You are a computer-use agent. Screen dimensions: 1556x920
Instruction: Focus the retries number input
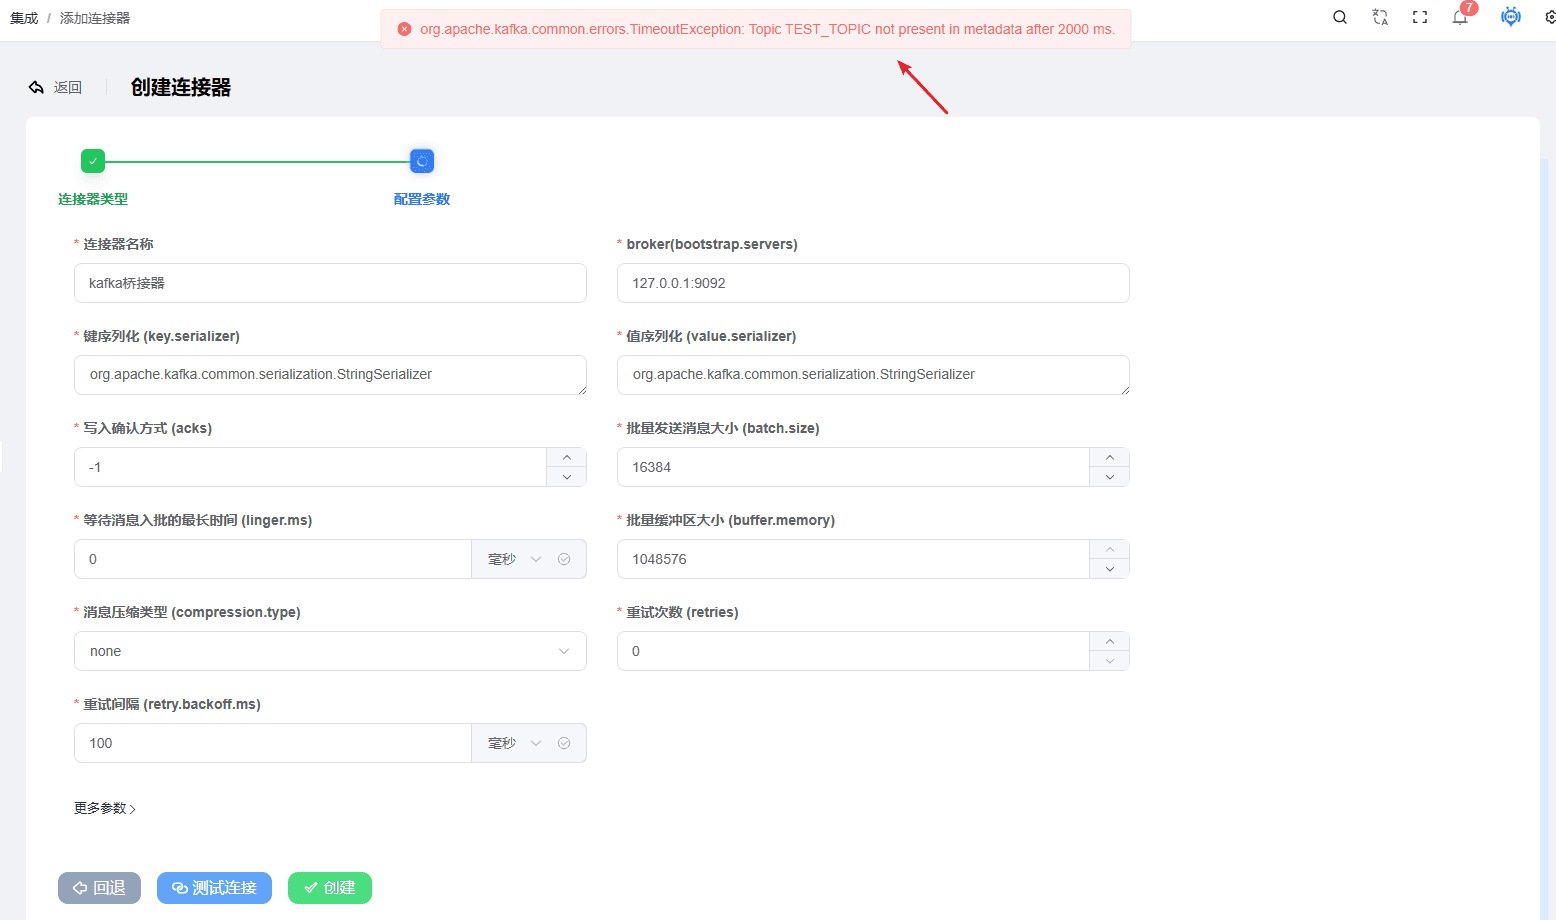pos(853,651)
